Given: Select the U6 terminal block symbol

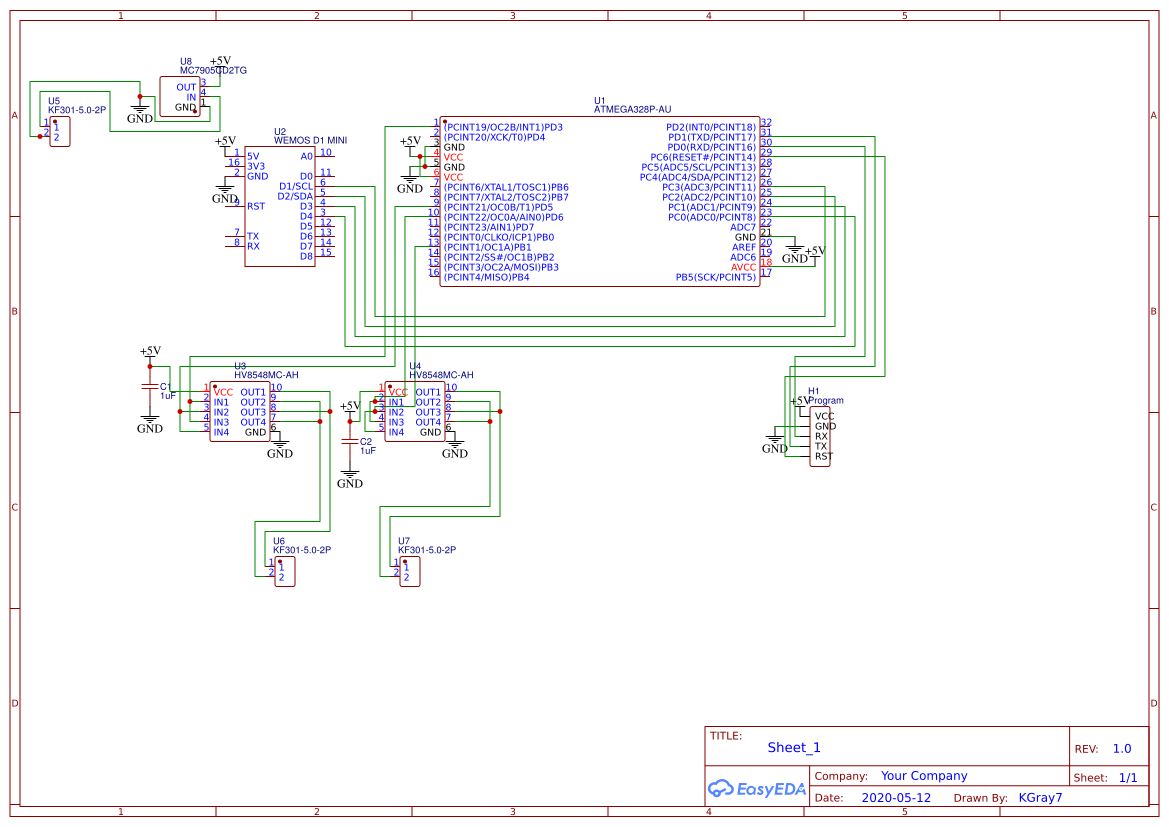Looking at the screenshot, I should pyautogui.click(x=285, y=571).
